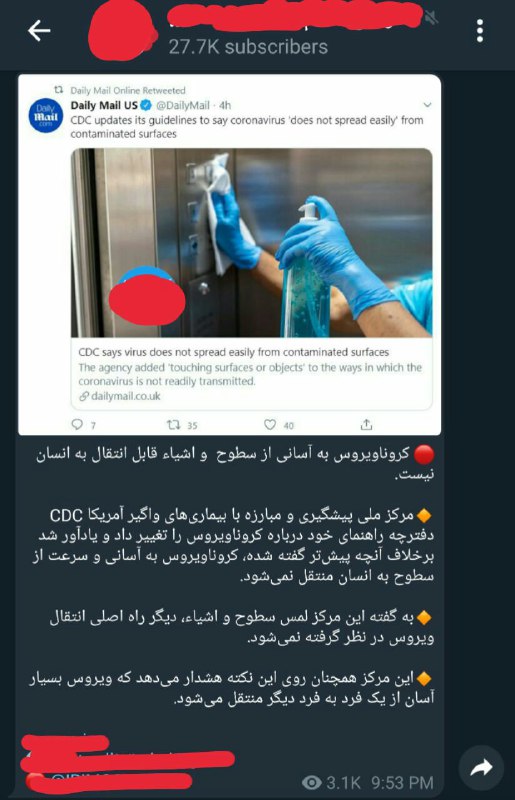Tap the muted speaker icon beside channel name
Screen dimensions: 515x800
pos(431,19)
